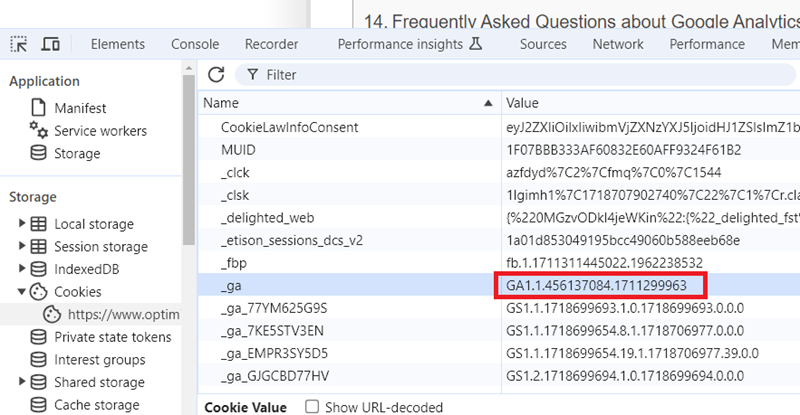Image resolution: width=800 pixels, height=415 pixels.
Task: Select the MUID cookie name
Action: tap(238, 150)
